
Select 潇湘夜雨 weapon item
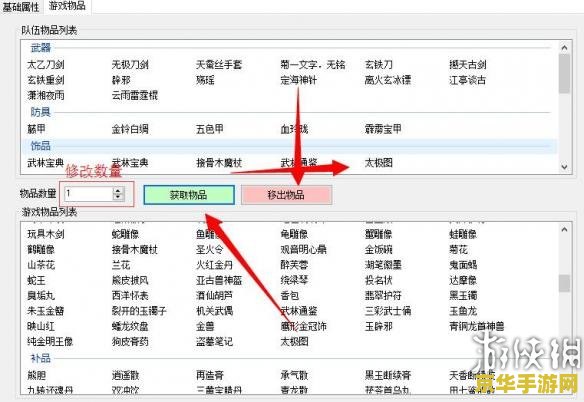(45, 95)
